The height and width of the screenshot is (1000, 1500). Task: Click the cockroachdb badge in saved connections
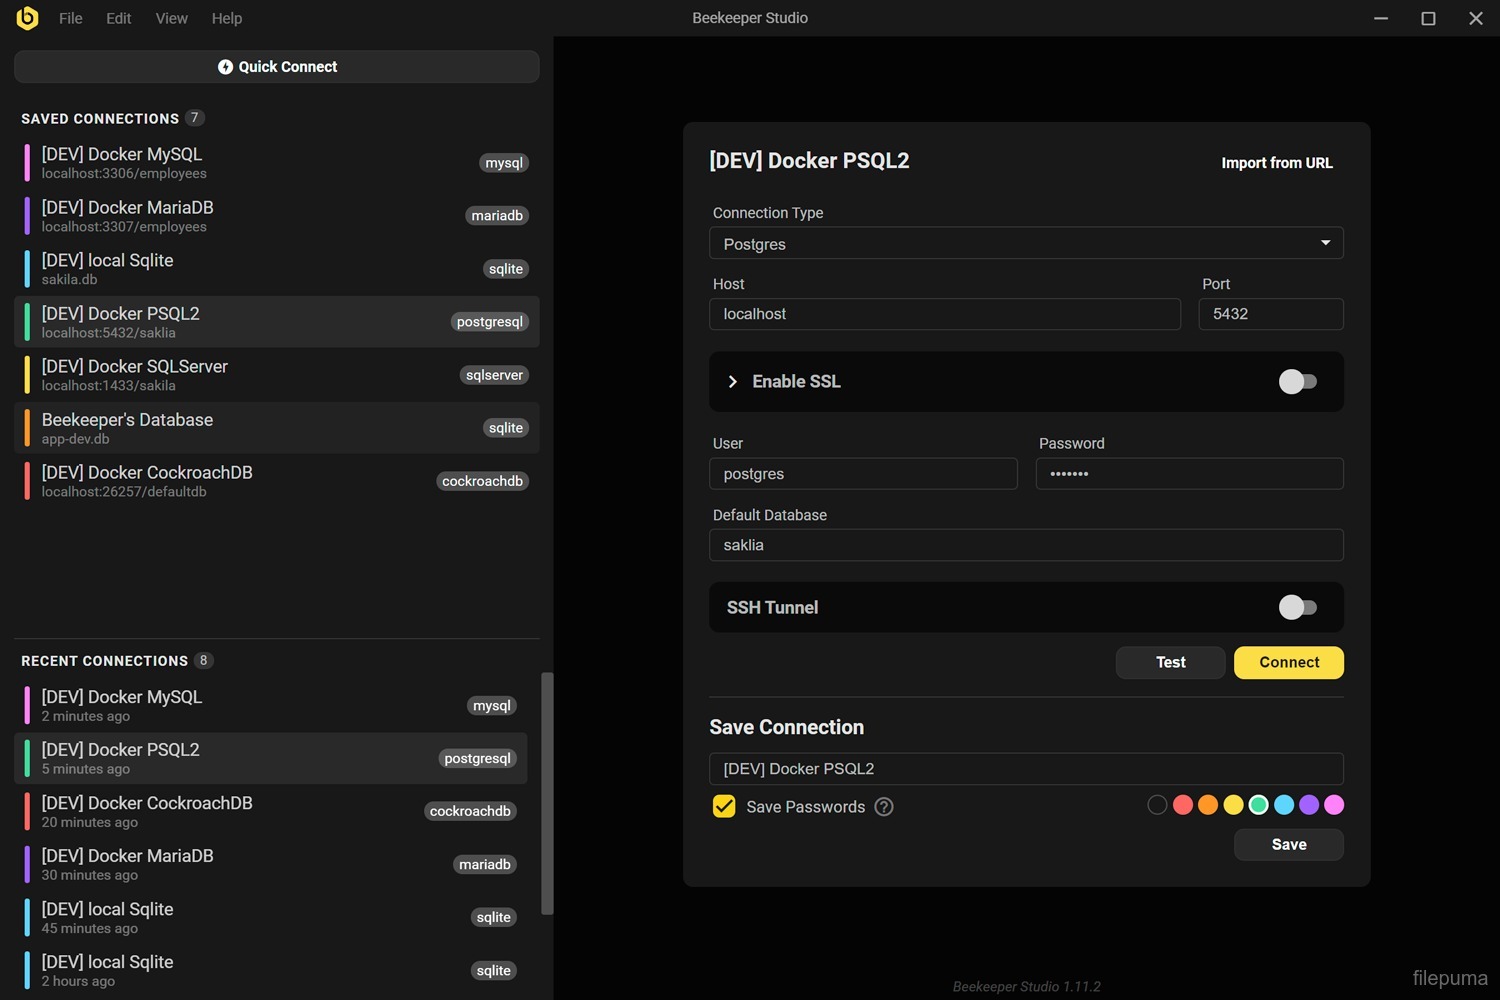(482, 481)
